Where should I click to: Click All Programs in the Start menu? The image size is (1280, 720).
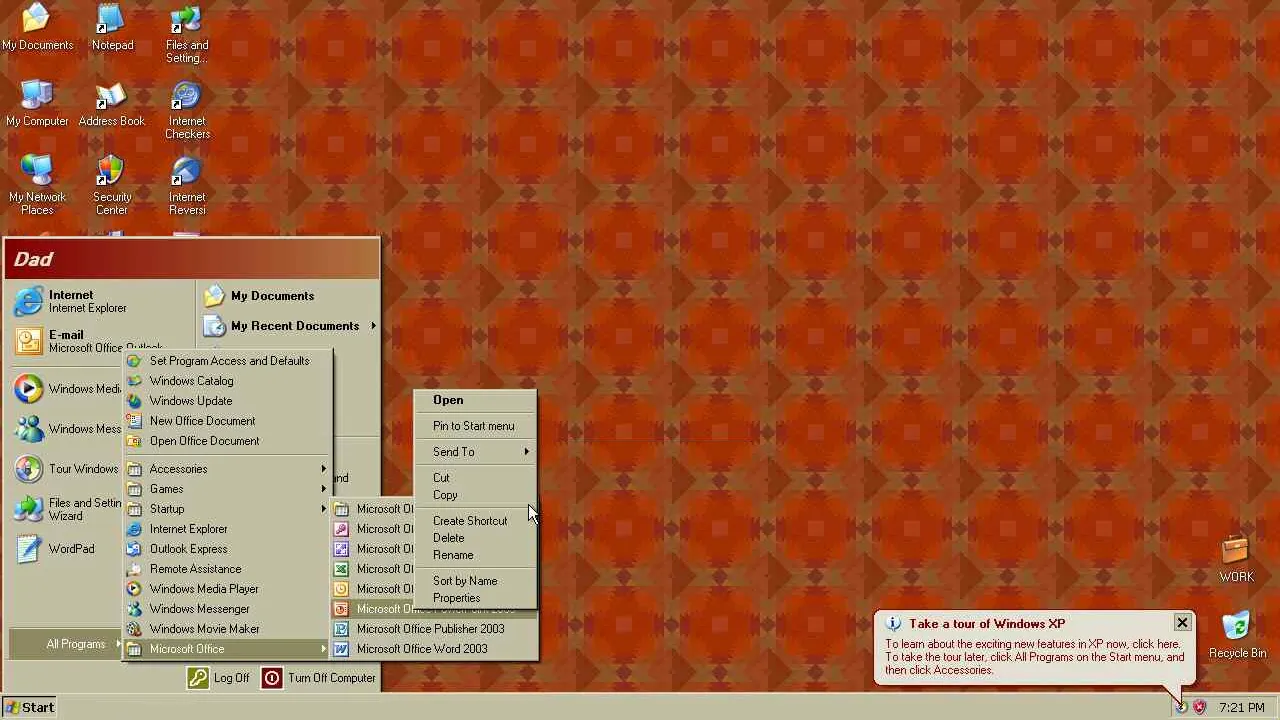coord(66,644)
